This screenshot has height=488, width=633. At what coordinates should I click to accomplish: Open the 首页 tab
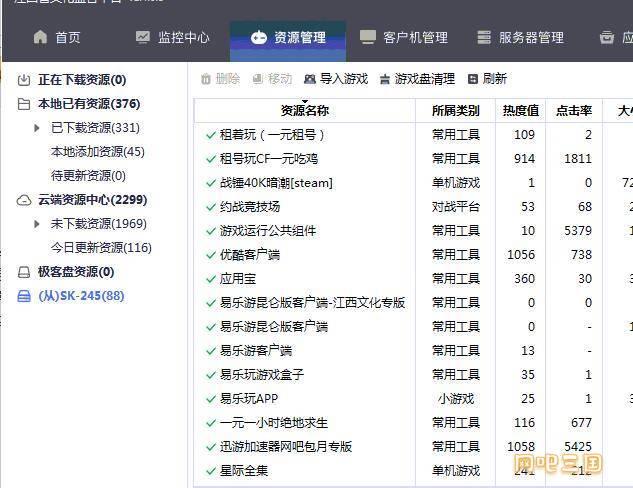click(57, 38)
